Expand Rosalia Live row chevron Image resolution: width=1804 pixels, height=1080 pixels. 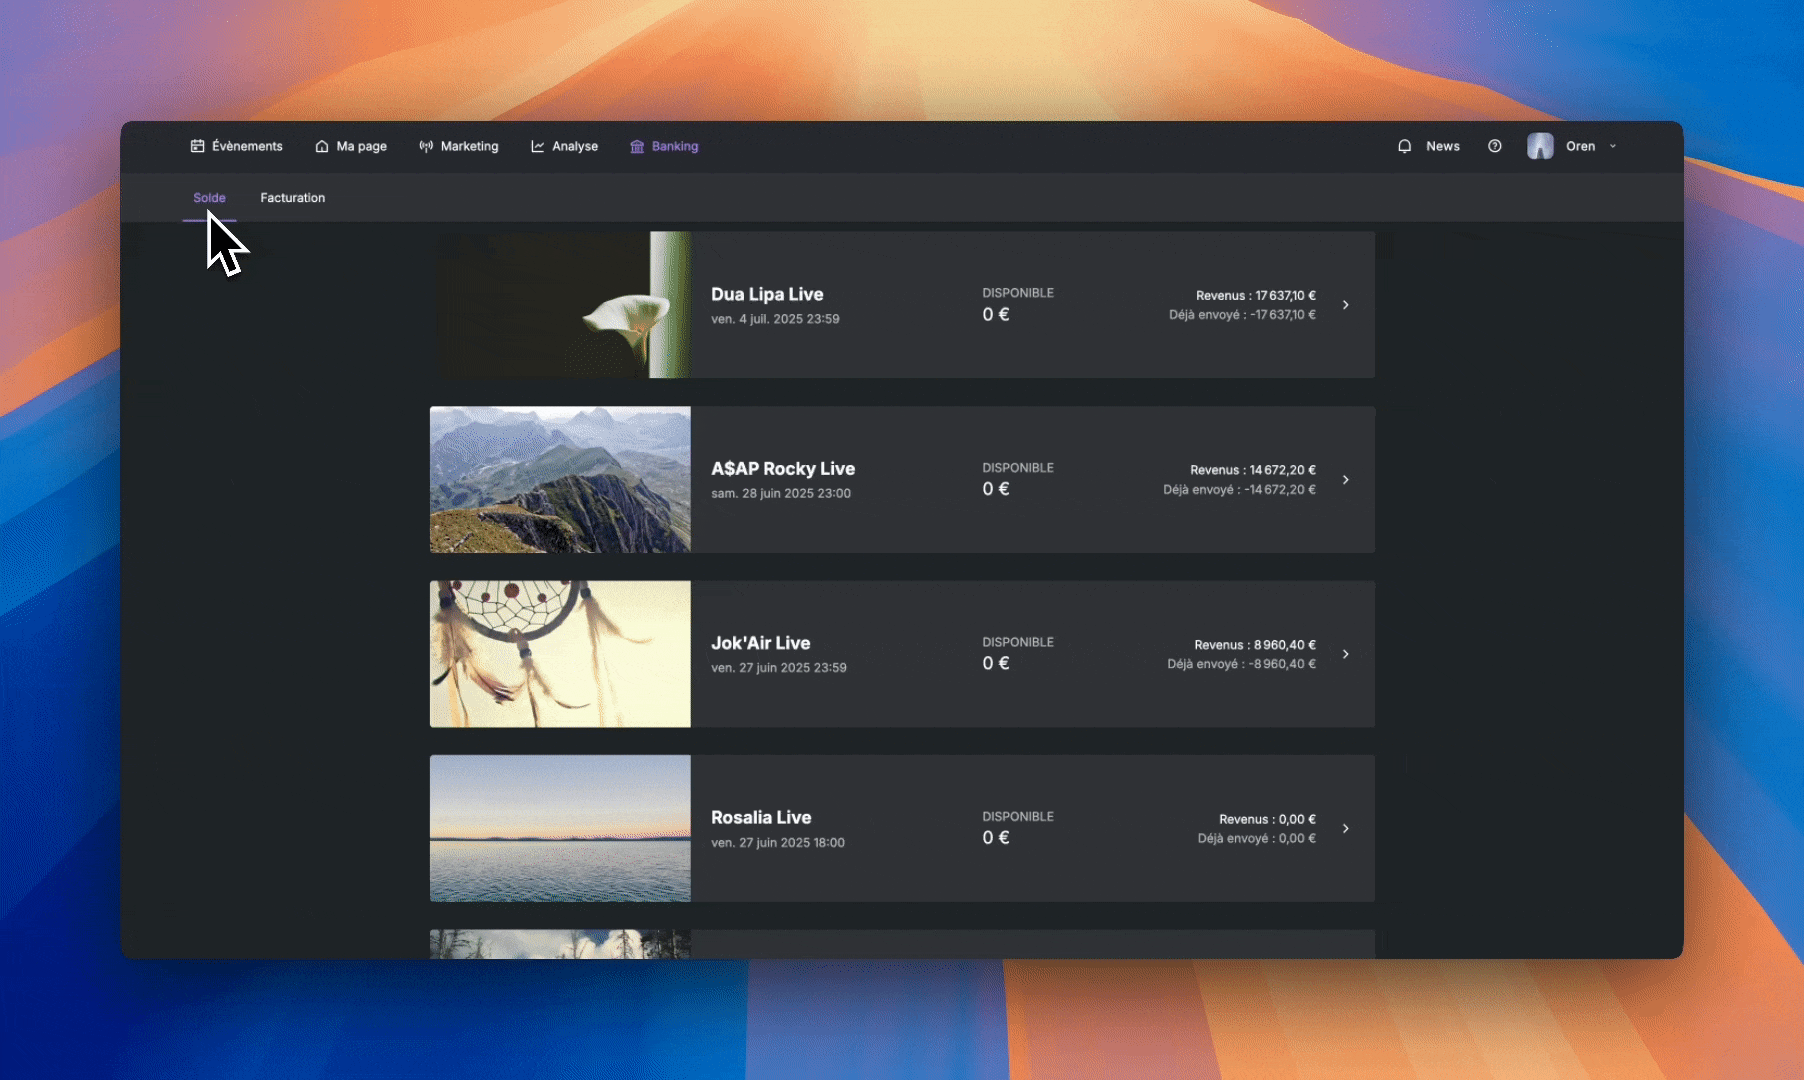pyautogui.click(x=1346, y=828)
